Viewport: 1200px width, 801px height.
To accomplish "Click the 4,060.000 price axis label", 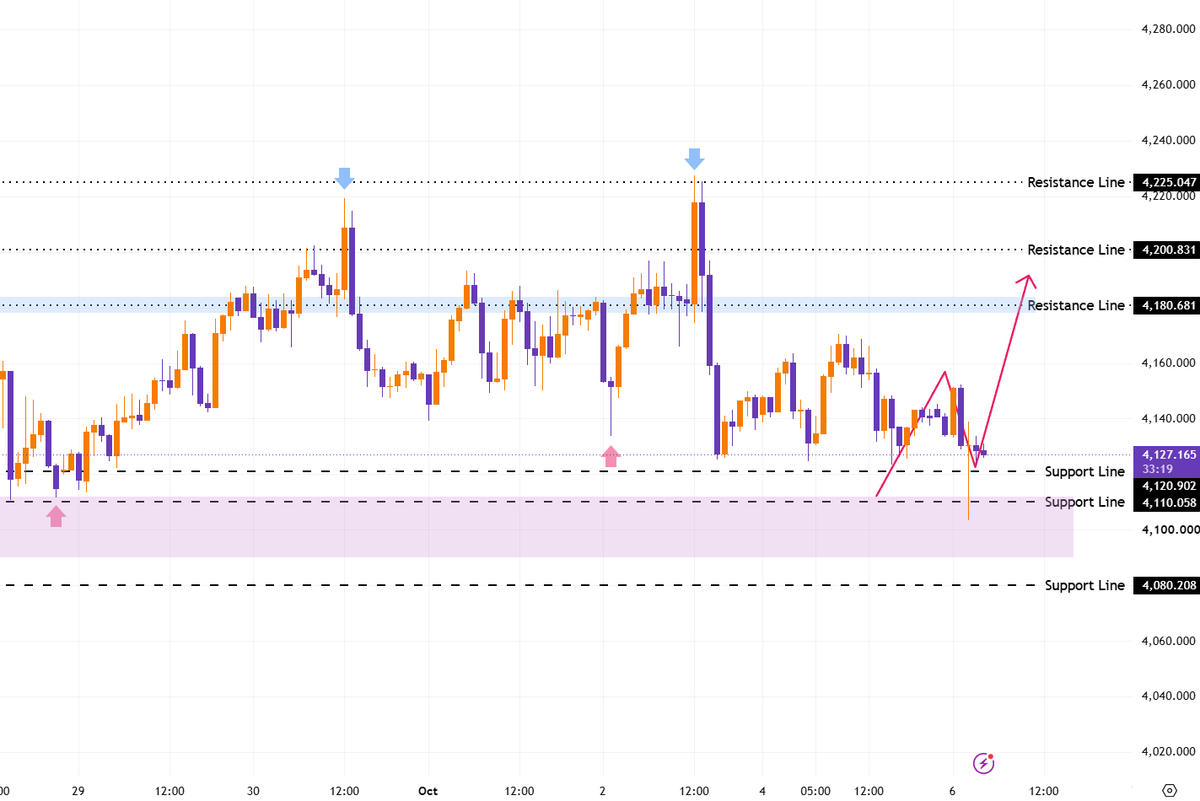I will (x=1169, y=640).
